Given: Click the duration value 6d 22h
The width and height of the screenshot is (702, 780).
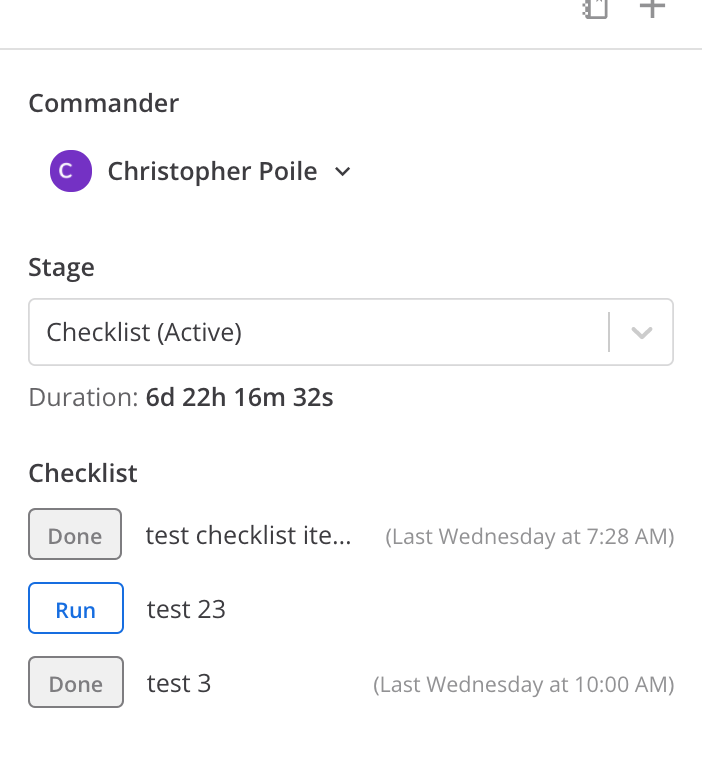Looking at the screenshot, I should (239, 398).
